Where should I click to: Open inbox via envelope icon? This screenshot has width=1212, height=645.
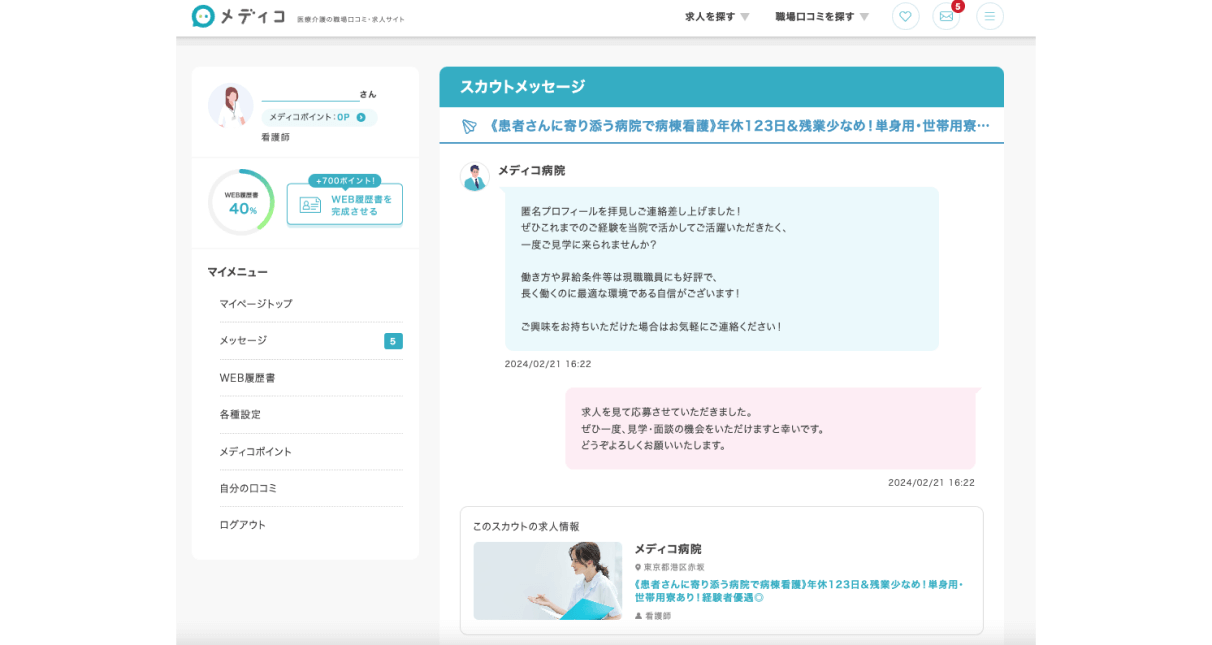[945, 16]
